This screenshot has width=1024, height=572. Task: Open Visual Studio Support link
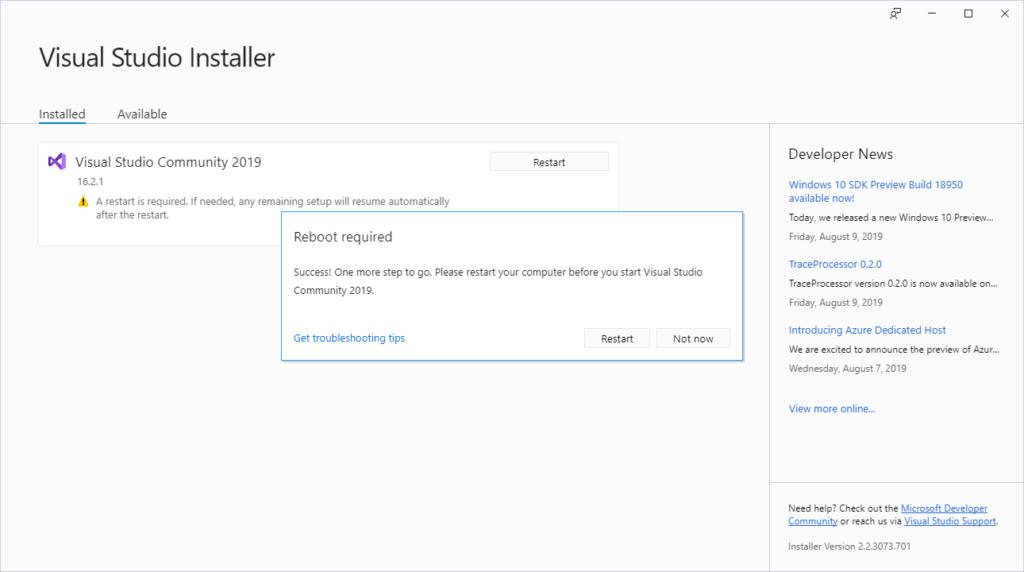click(x=950, y=521)
